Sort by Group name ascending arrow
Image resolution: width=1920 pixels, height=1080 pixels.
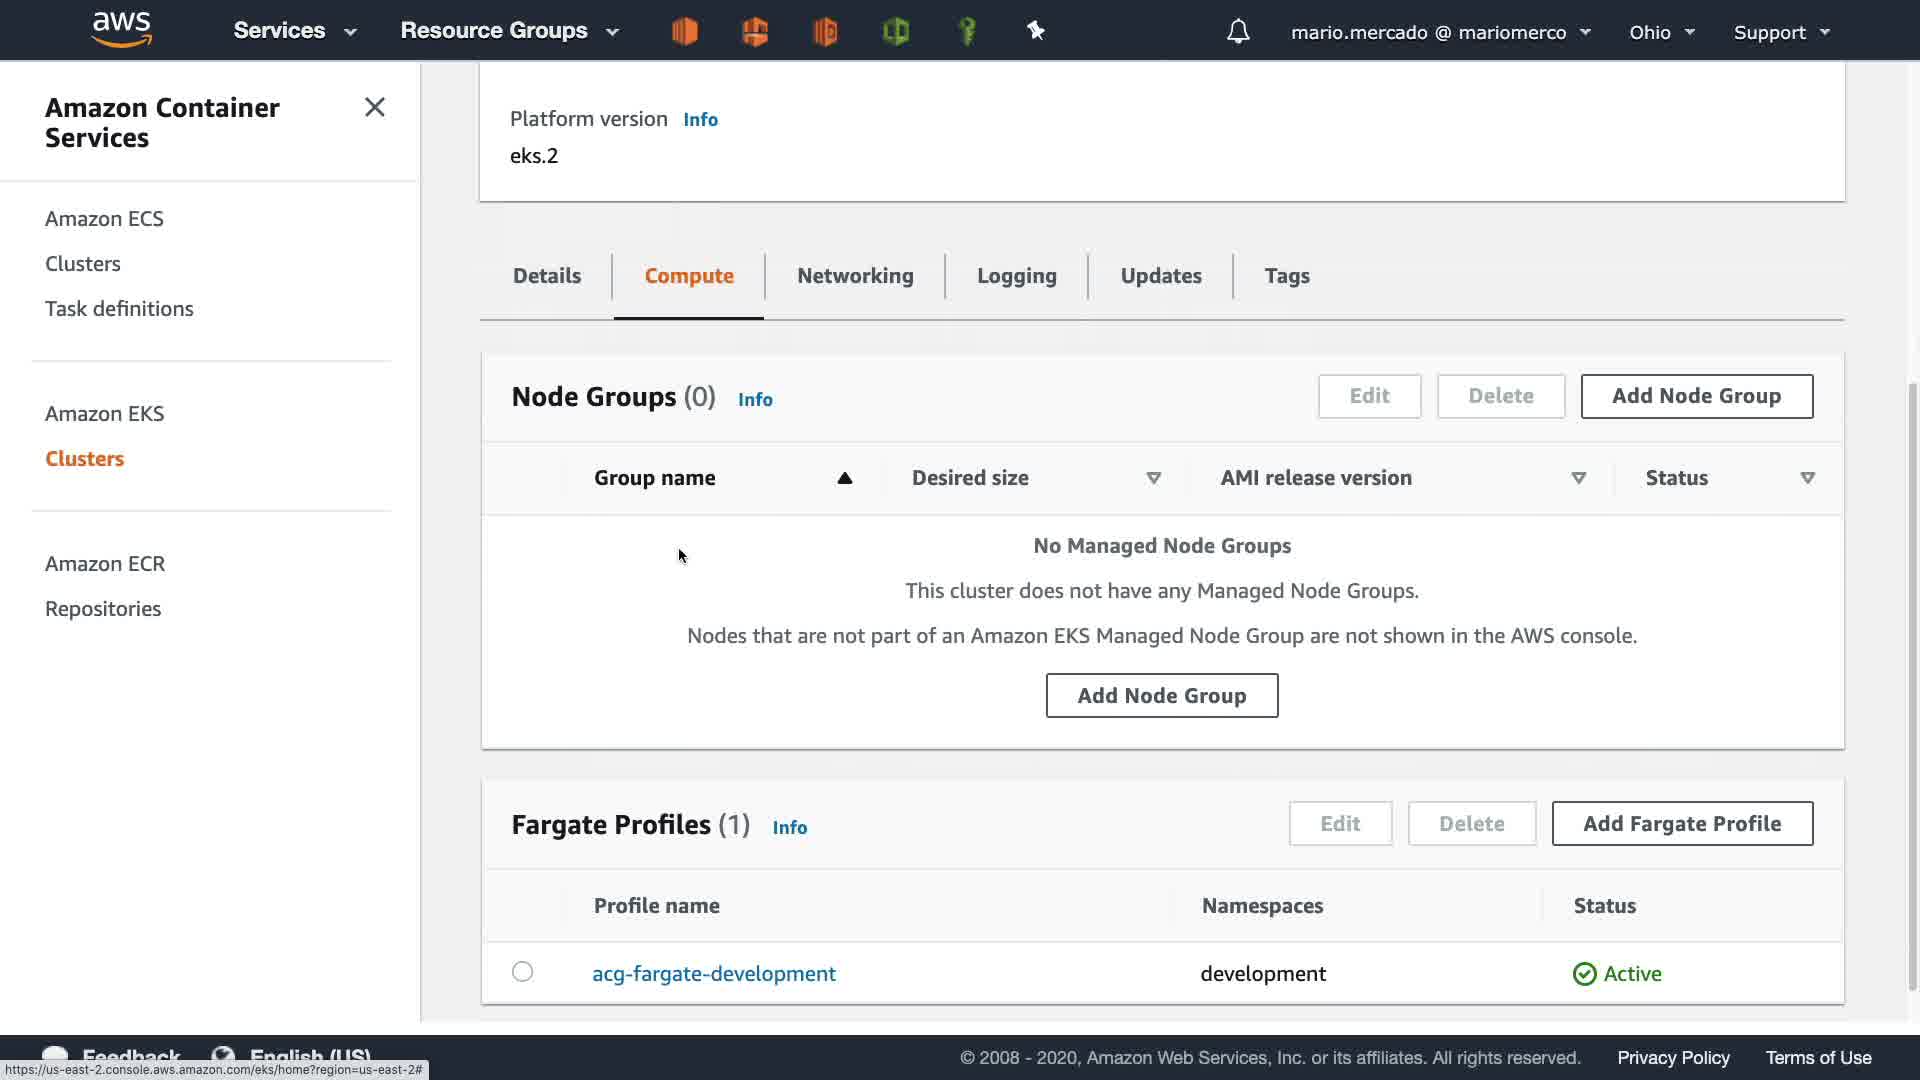[x=844, y=478]
